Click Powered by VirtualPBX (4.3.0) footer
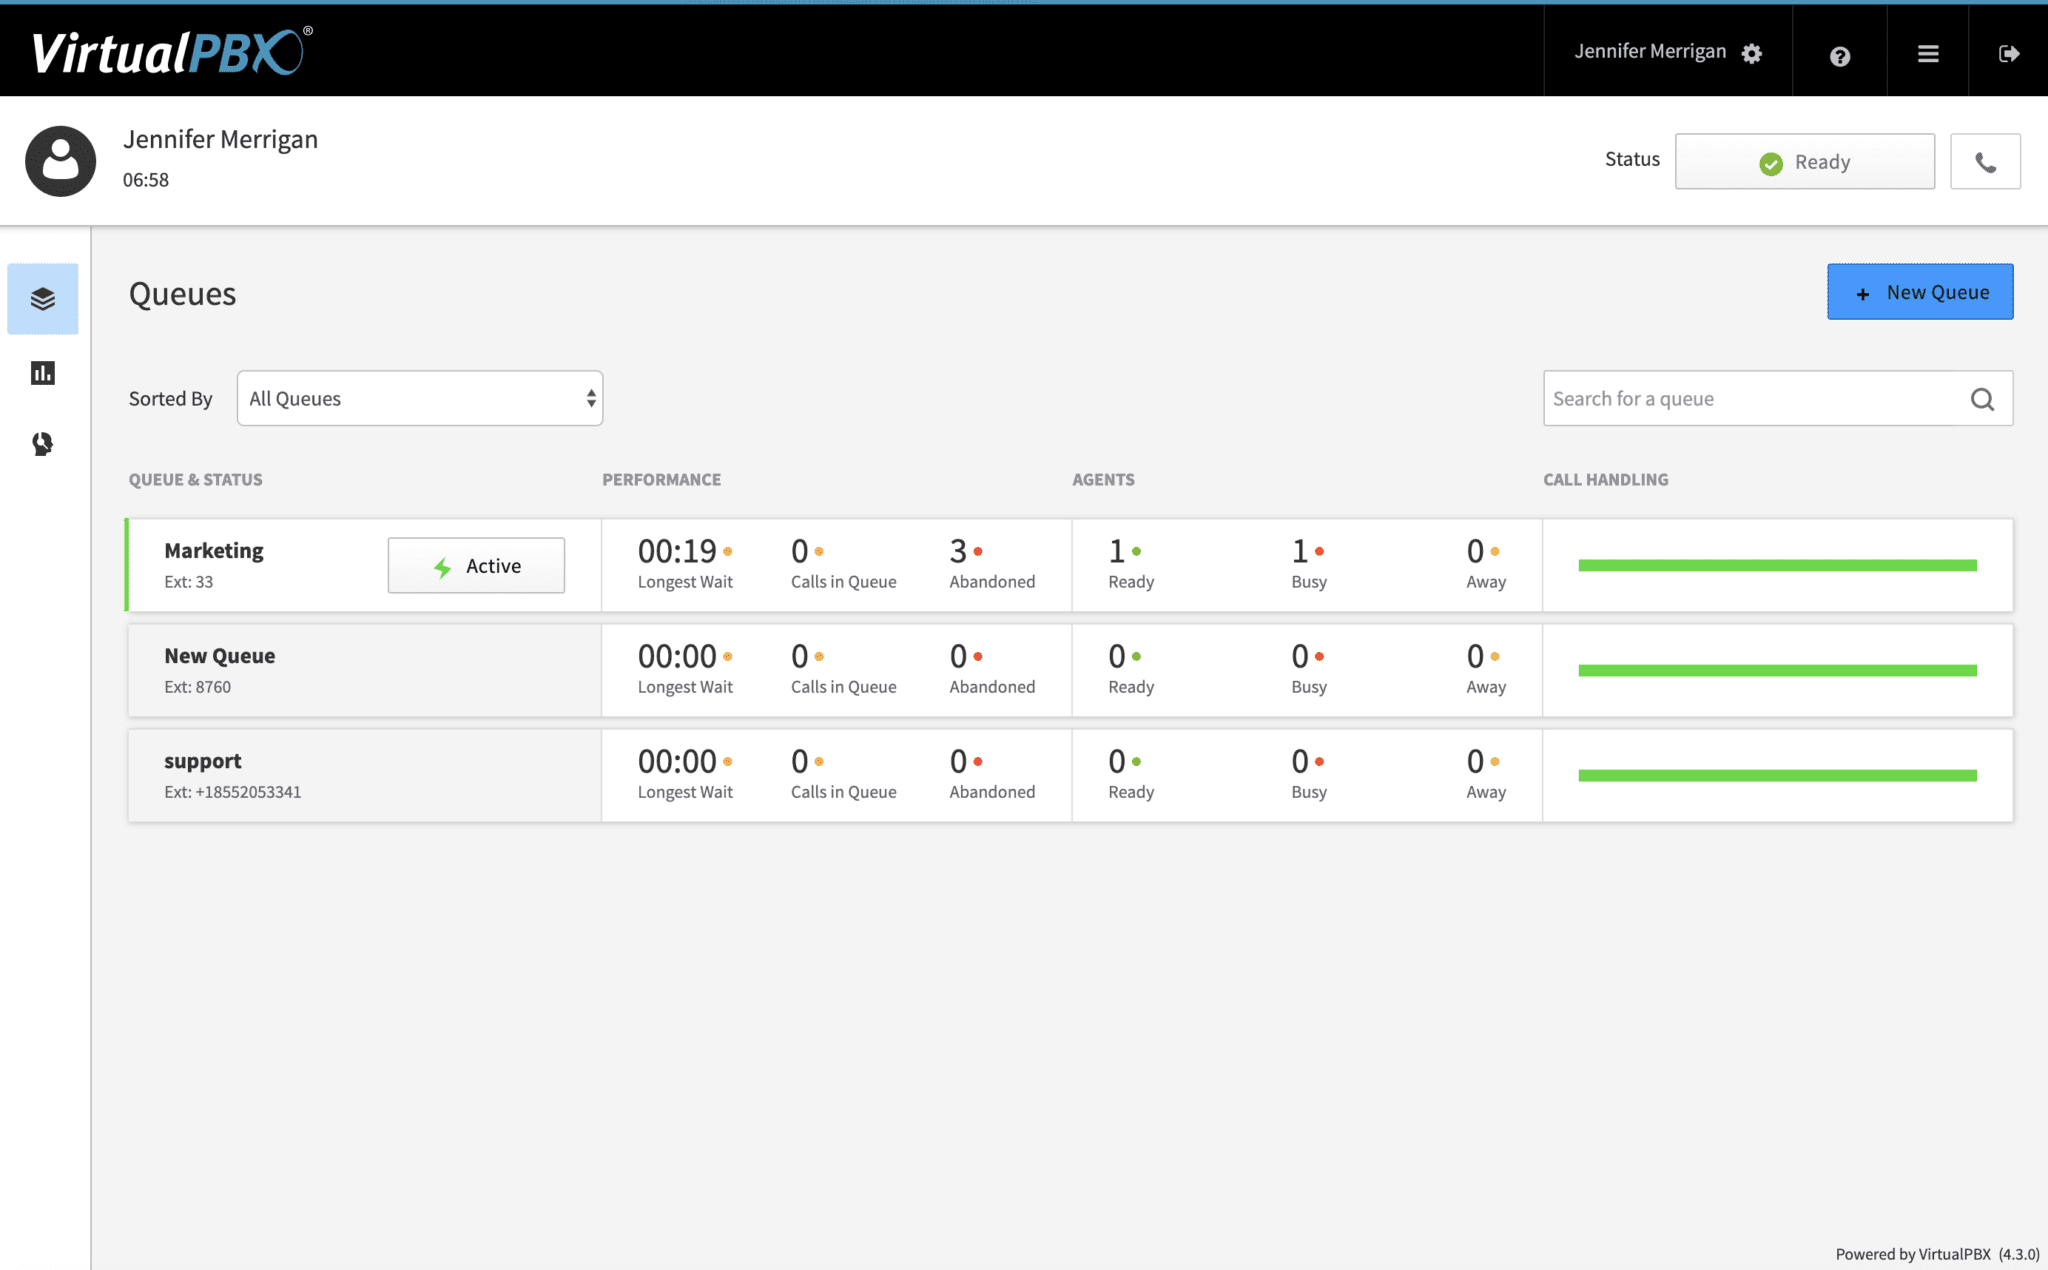The image size is (2048, 1270). pyautogui.click(x=1937, y=1254)
